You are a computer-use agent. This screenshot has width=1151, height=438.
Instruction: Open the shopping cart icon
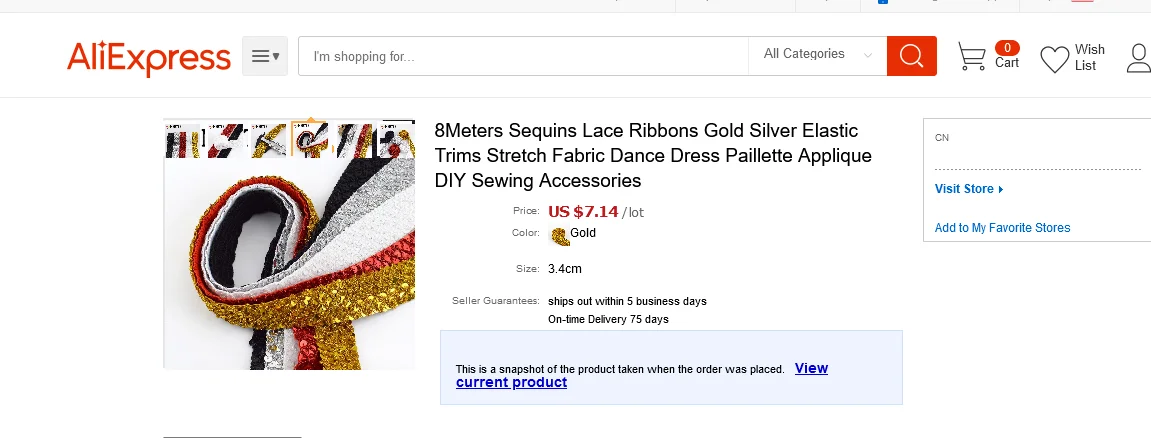click(971, 57)
